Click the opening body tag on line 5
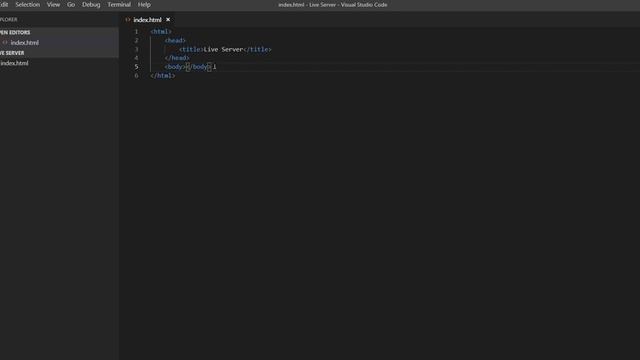 point(175,67)
